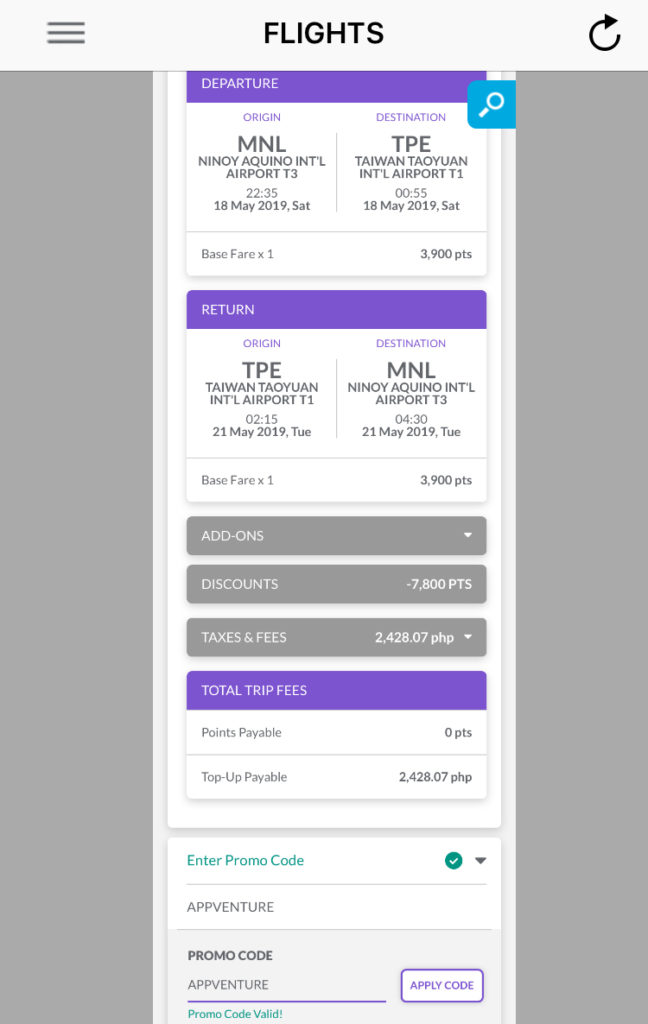Image resolution: width=648 pixels, height=1024 pixels.
Task: Click the green promo valid checkmark
Action: (x=453, y=861)
